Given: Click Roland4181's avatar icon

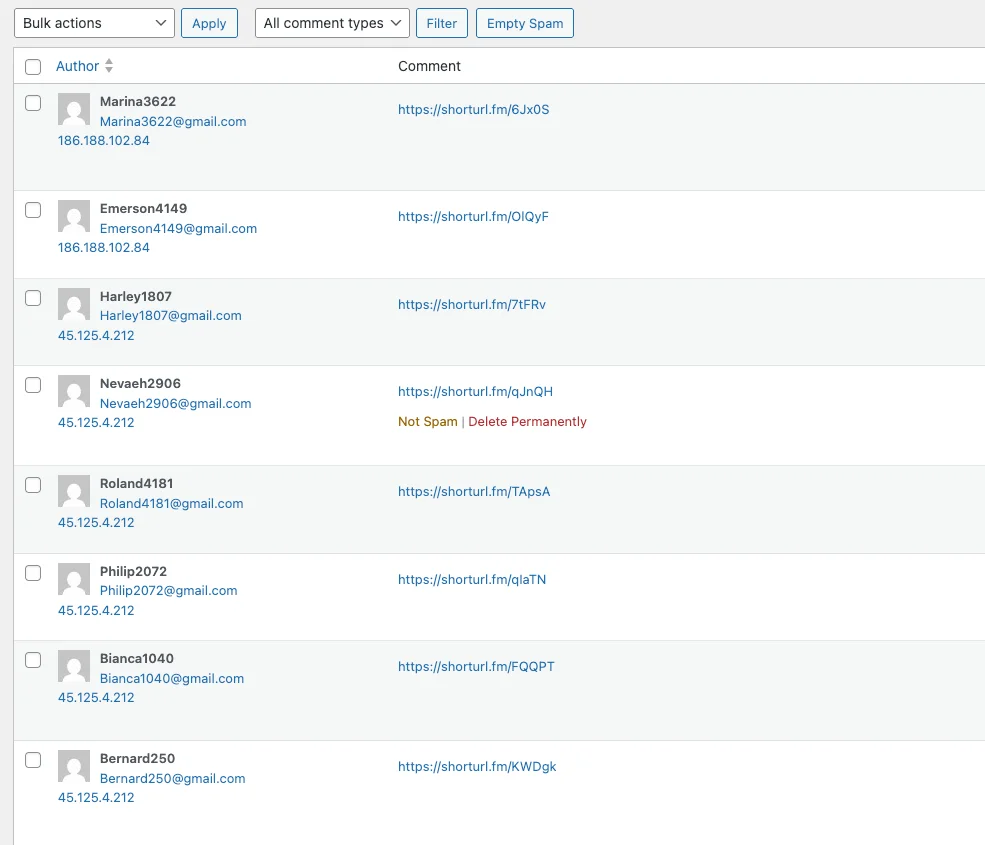Looking at the screenshot, I should click(x=74, y=491).
